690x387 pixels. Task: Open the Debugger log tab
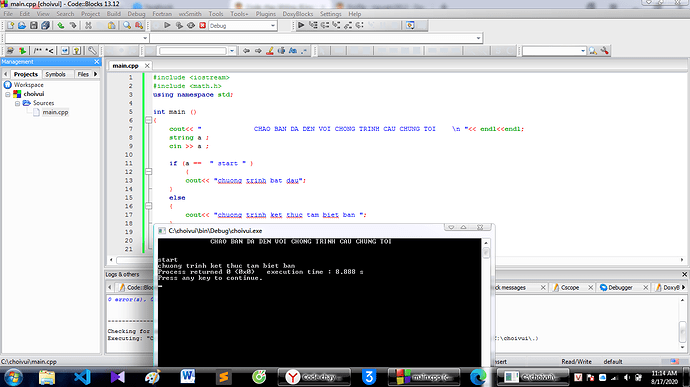click(620, 287)
